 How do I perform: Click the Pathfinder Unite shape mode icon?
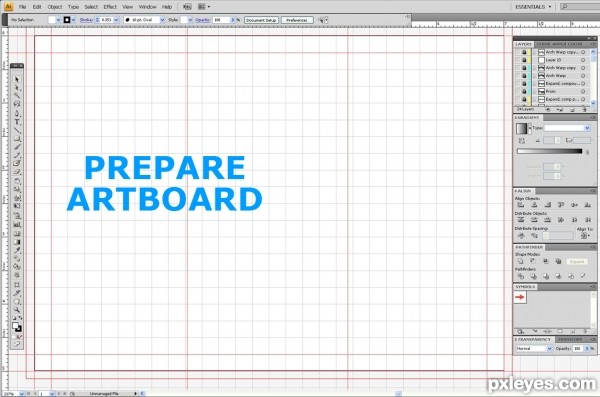520,261
